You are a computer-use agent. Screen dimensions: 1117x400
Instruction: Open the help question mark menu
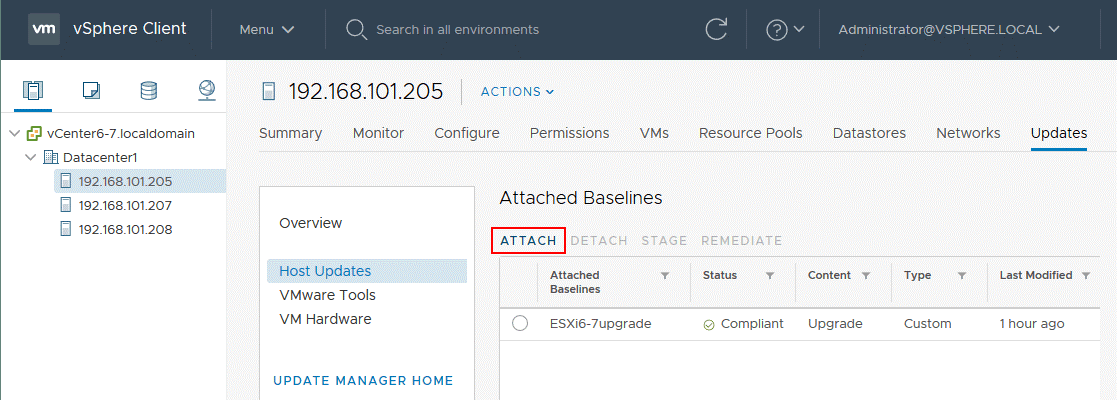point(784,30)
